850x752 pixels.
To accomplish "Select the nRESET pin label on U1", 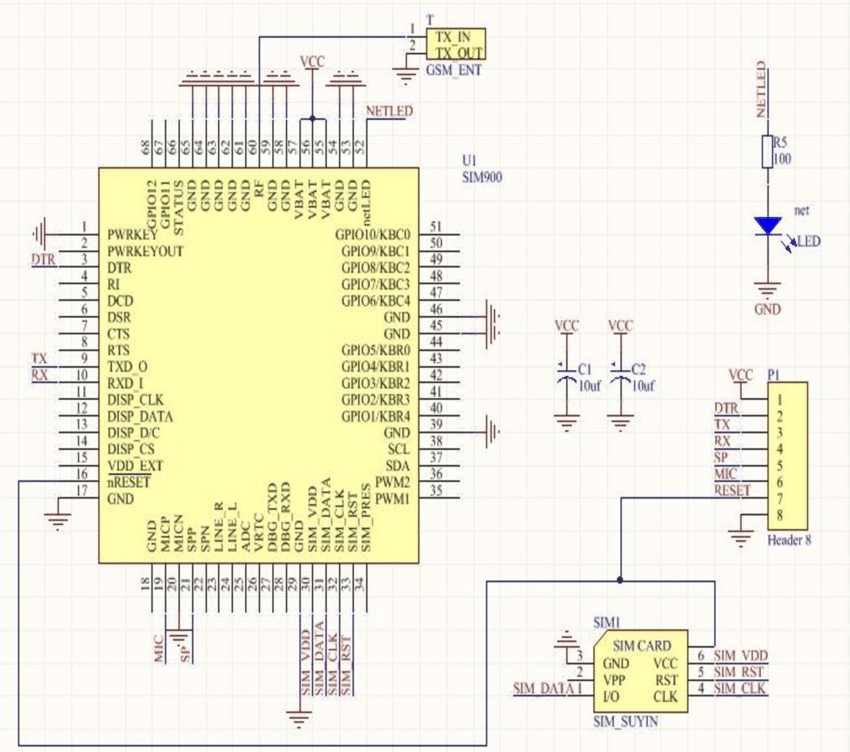I will 129,482.
